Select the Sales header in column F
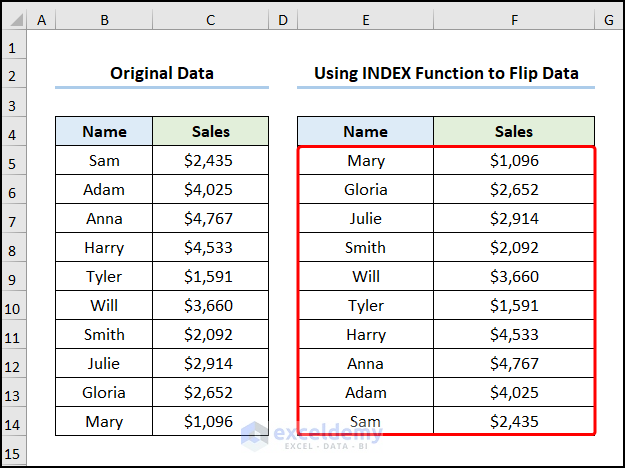This screenshot has height=468, width=625. click(514, 131)
